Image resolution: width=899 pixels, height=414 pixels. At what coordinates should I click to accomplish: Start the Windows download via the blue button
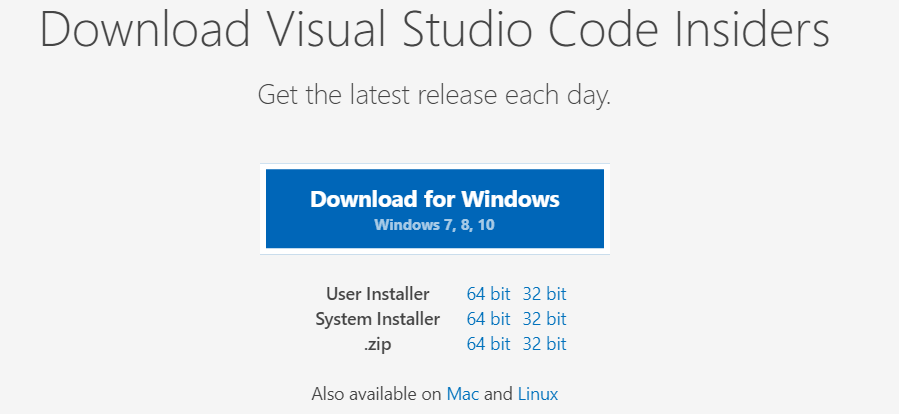pos(435,209)
